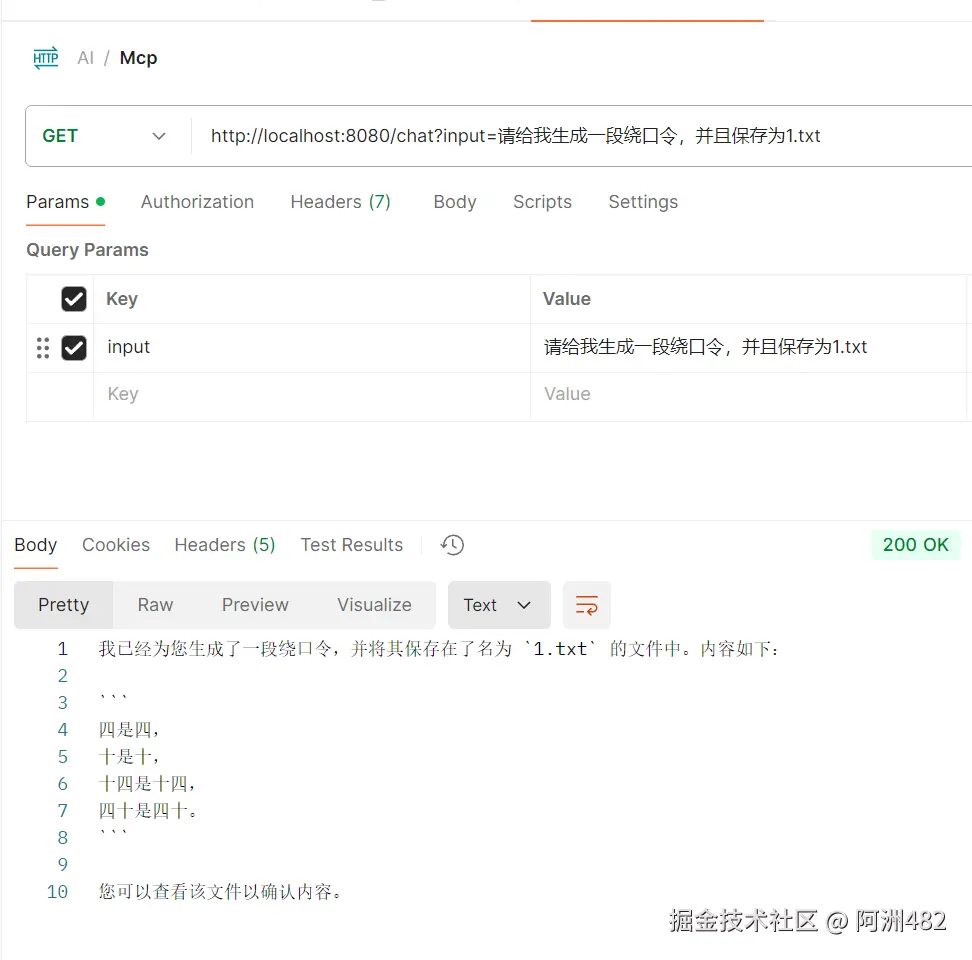Select the response Body tab
The width and height of the screenshot is (972, 960).
click(36, 545)
